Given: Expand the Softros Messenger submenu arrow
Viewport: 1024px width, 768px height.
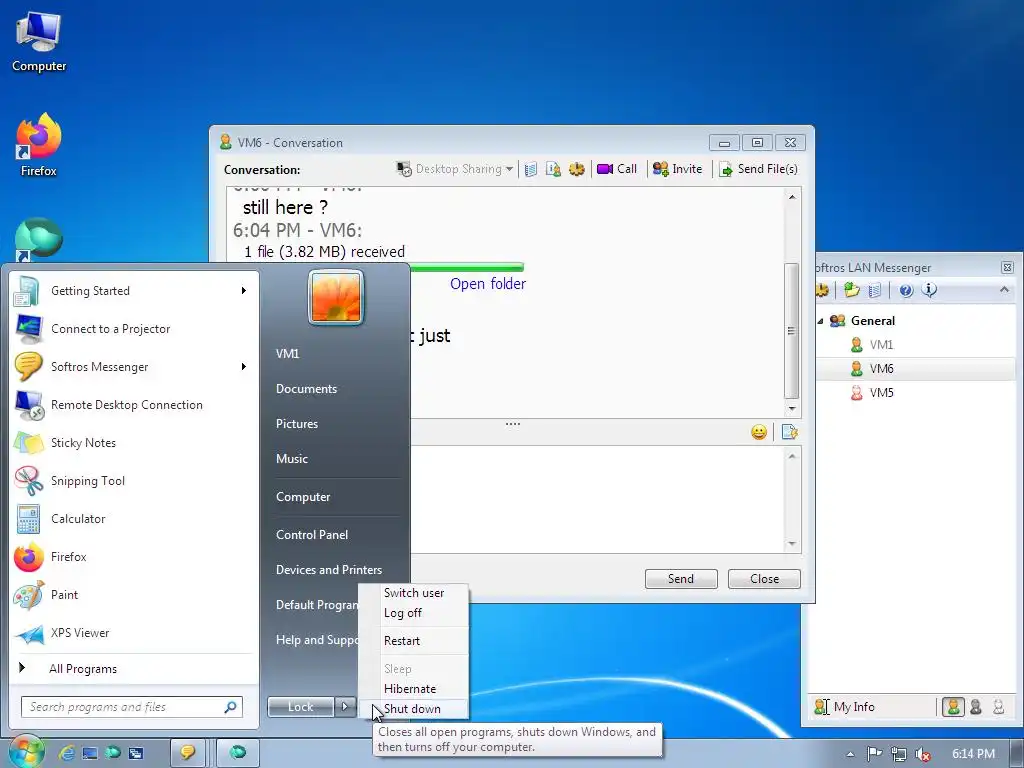Looking at the screenshot, I should (244, 366).
